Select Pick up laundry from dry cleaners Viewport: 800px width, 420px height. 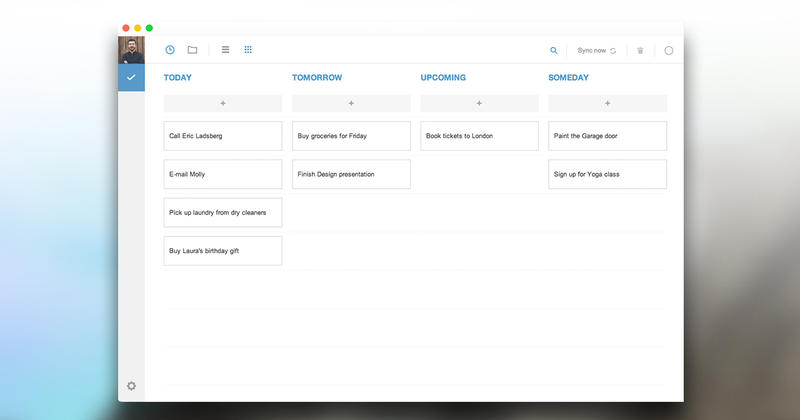pyautogui.click(x=223, y=212)
